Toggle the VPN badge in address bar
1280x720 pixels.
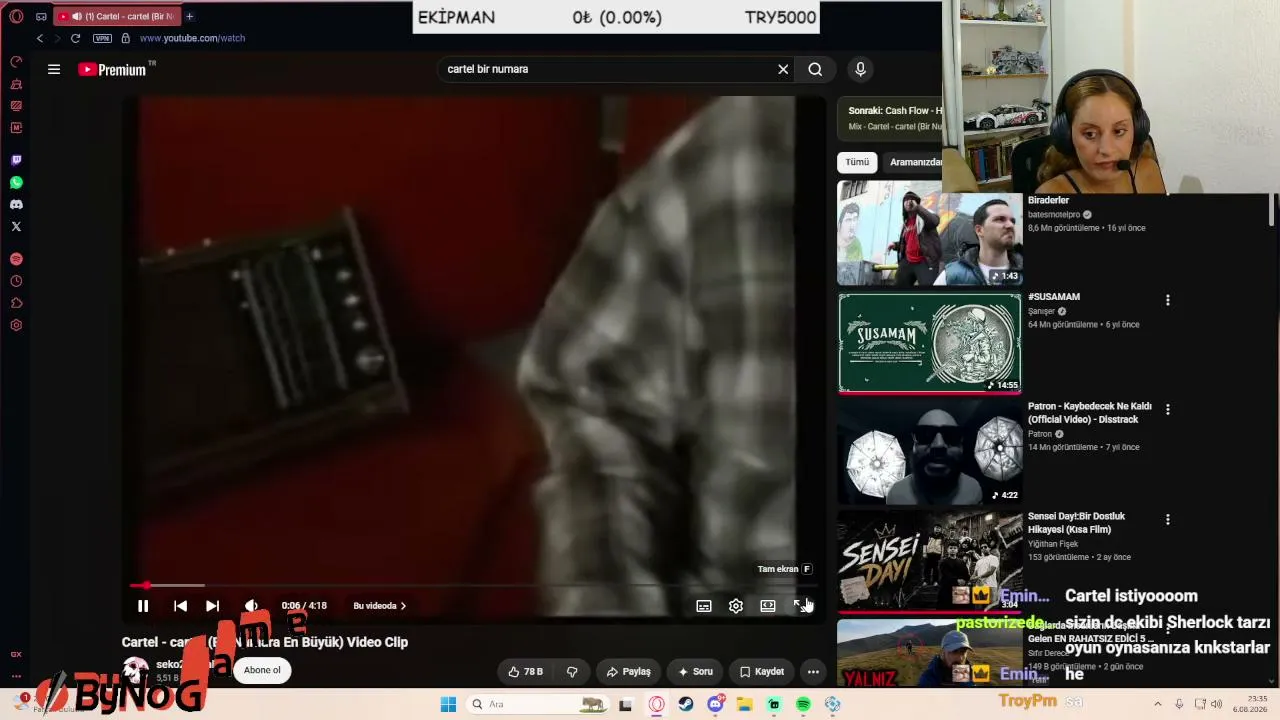tap(102, 38)
